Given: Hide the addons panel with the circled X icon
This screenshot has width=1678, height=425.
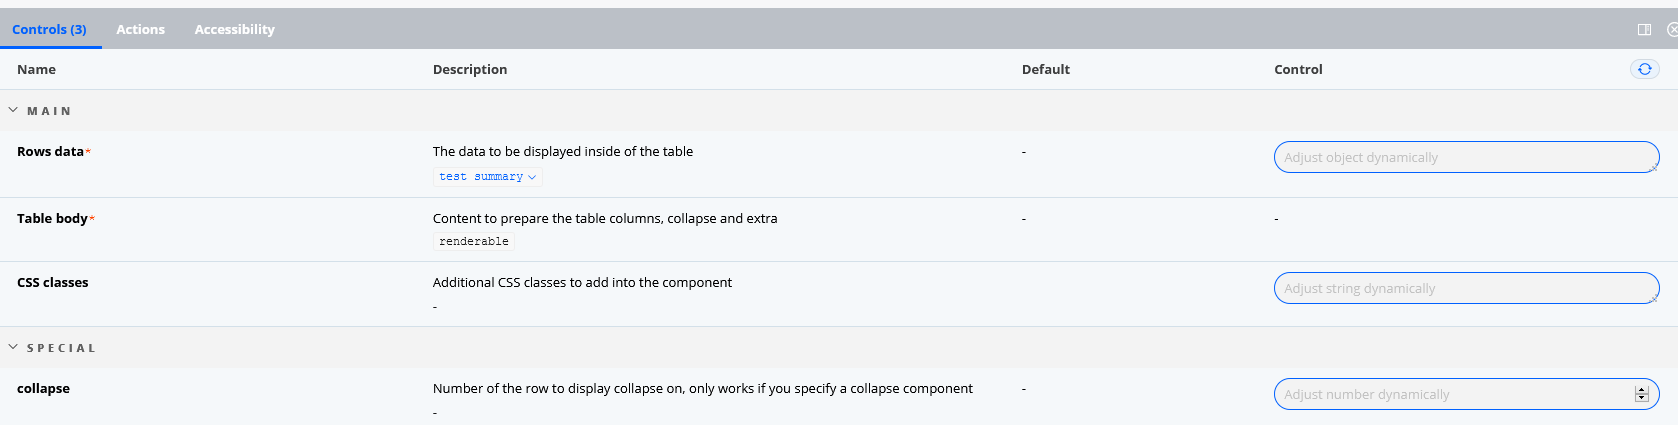Looking at the screenshot, I should point(1672,30).
